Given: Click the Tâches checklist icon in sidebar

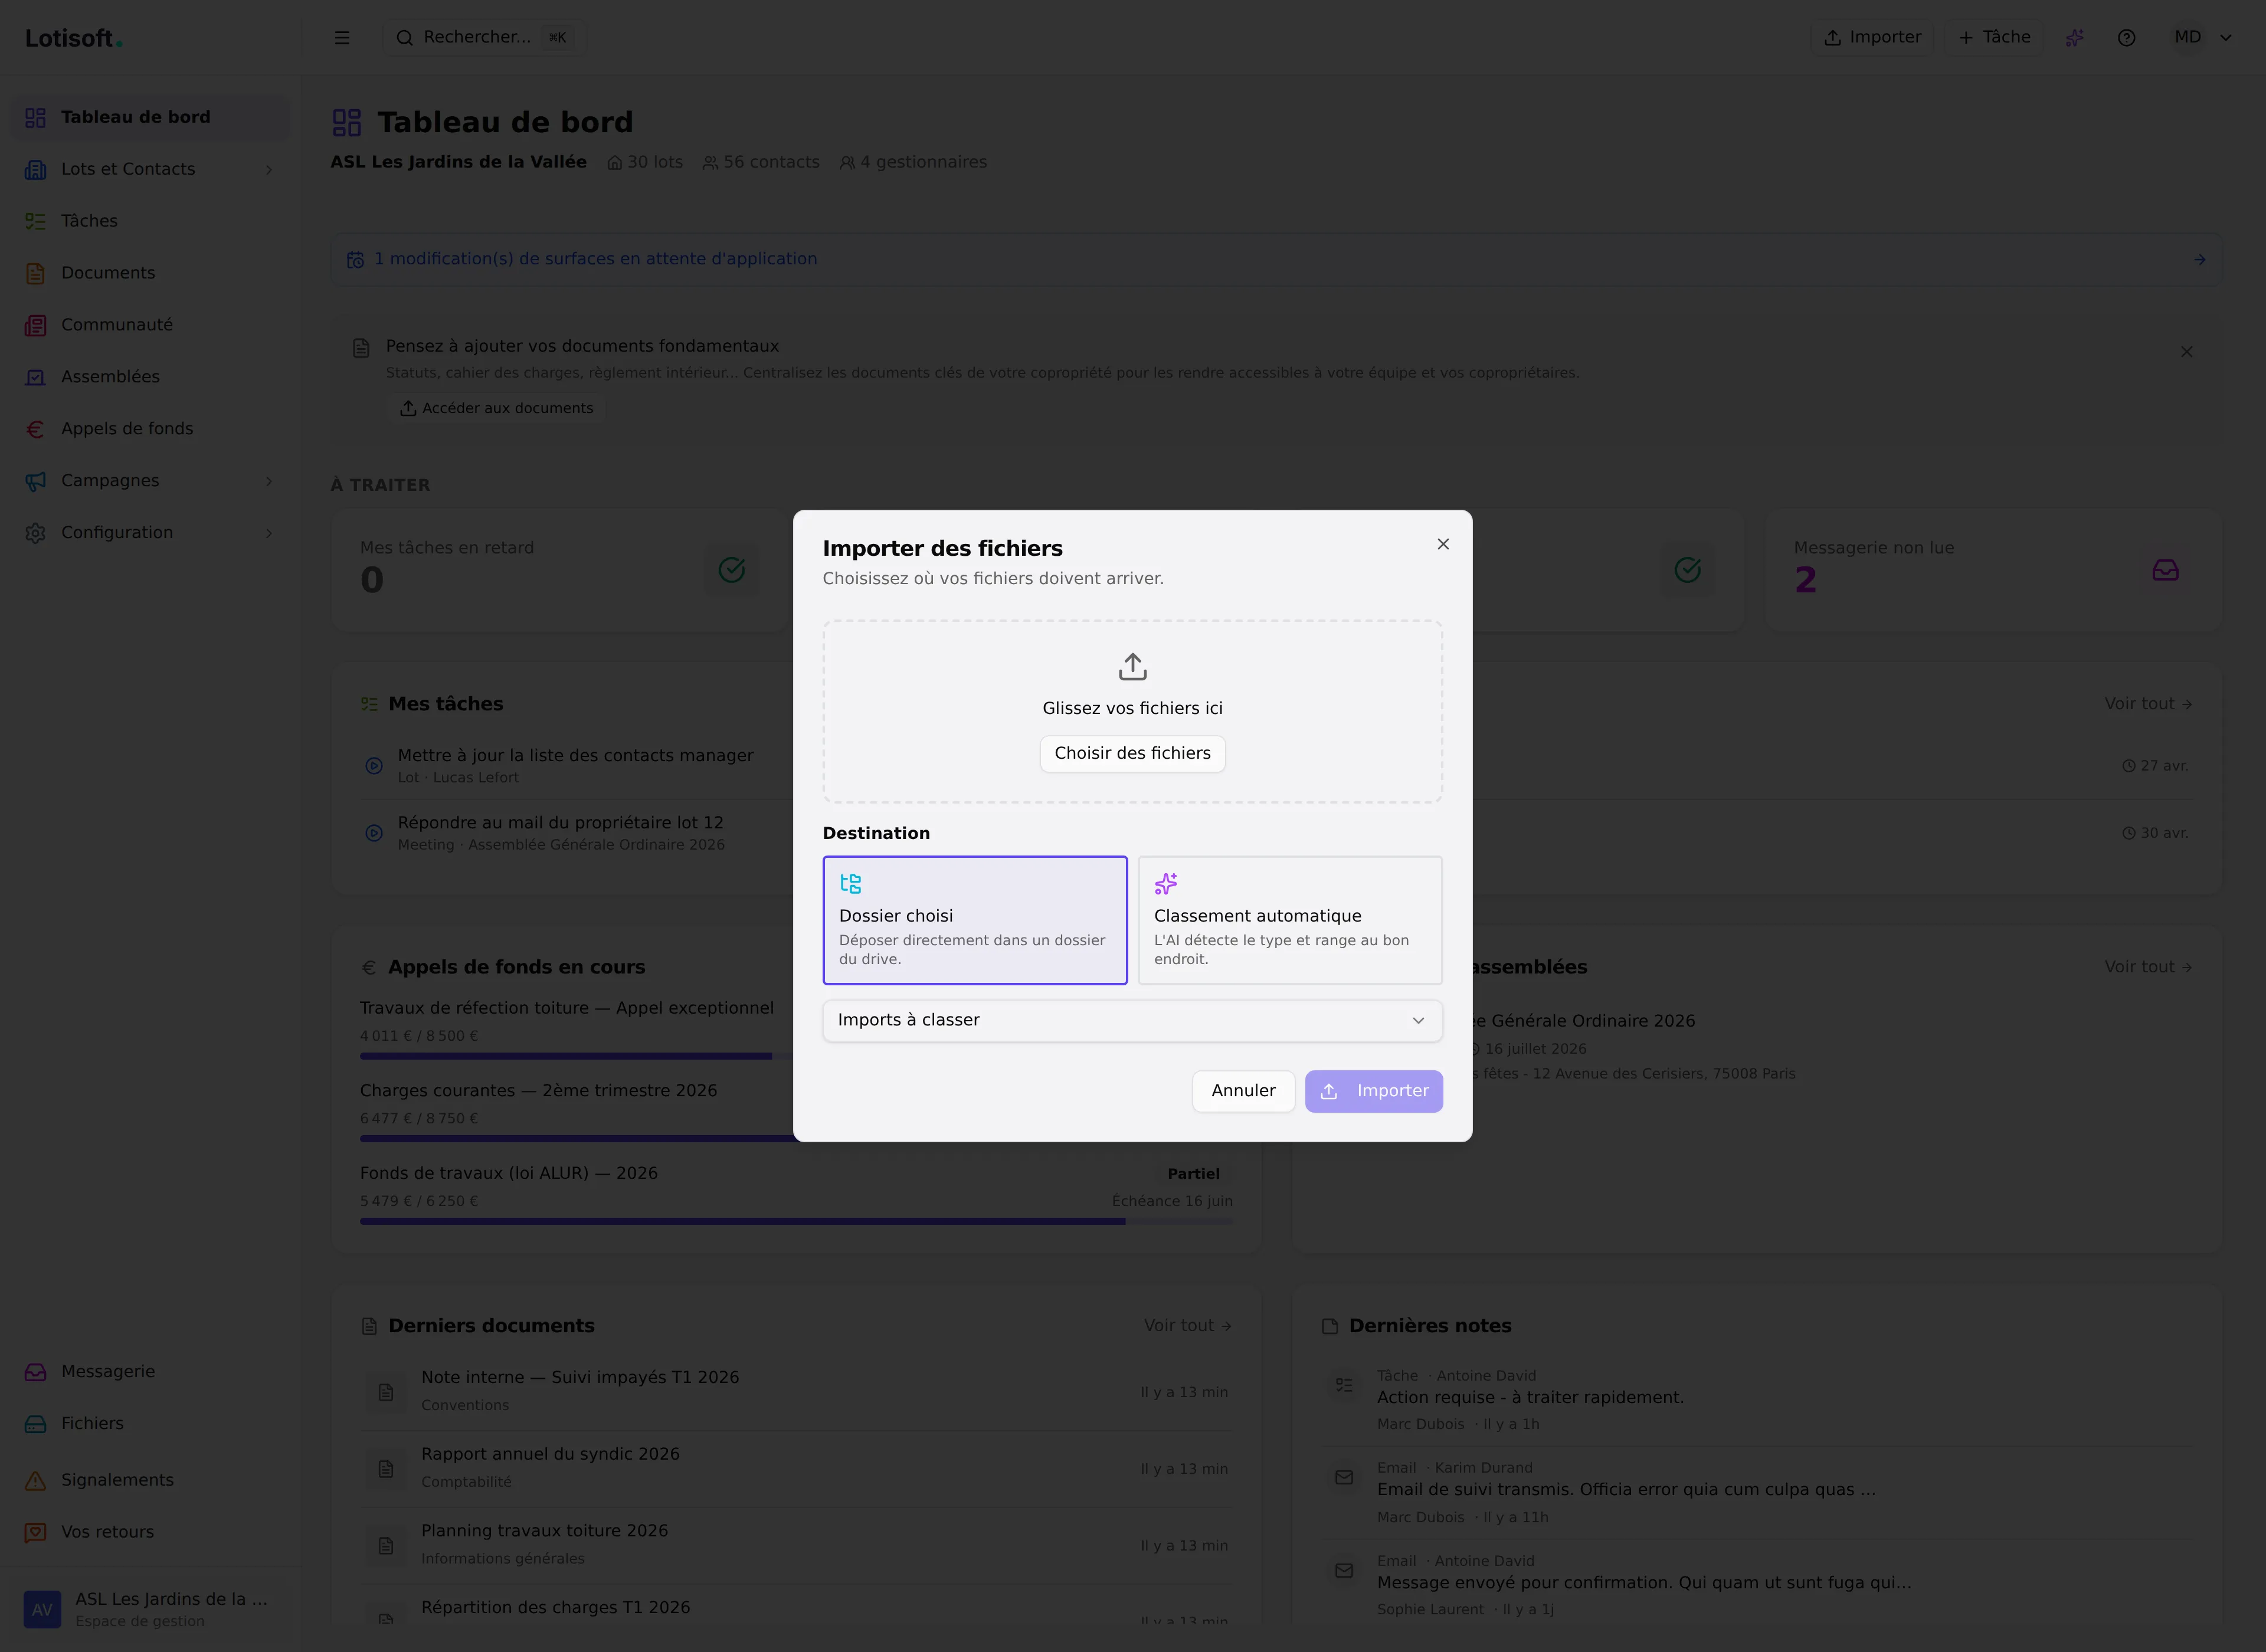Looking at the screenshot, I should [36, 221].
